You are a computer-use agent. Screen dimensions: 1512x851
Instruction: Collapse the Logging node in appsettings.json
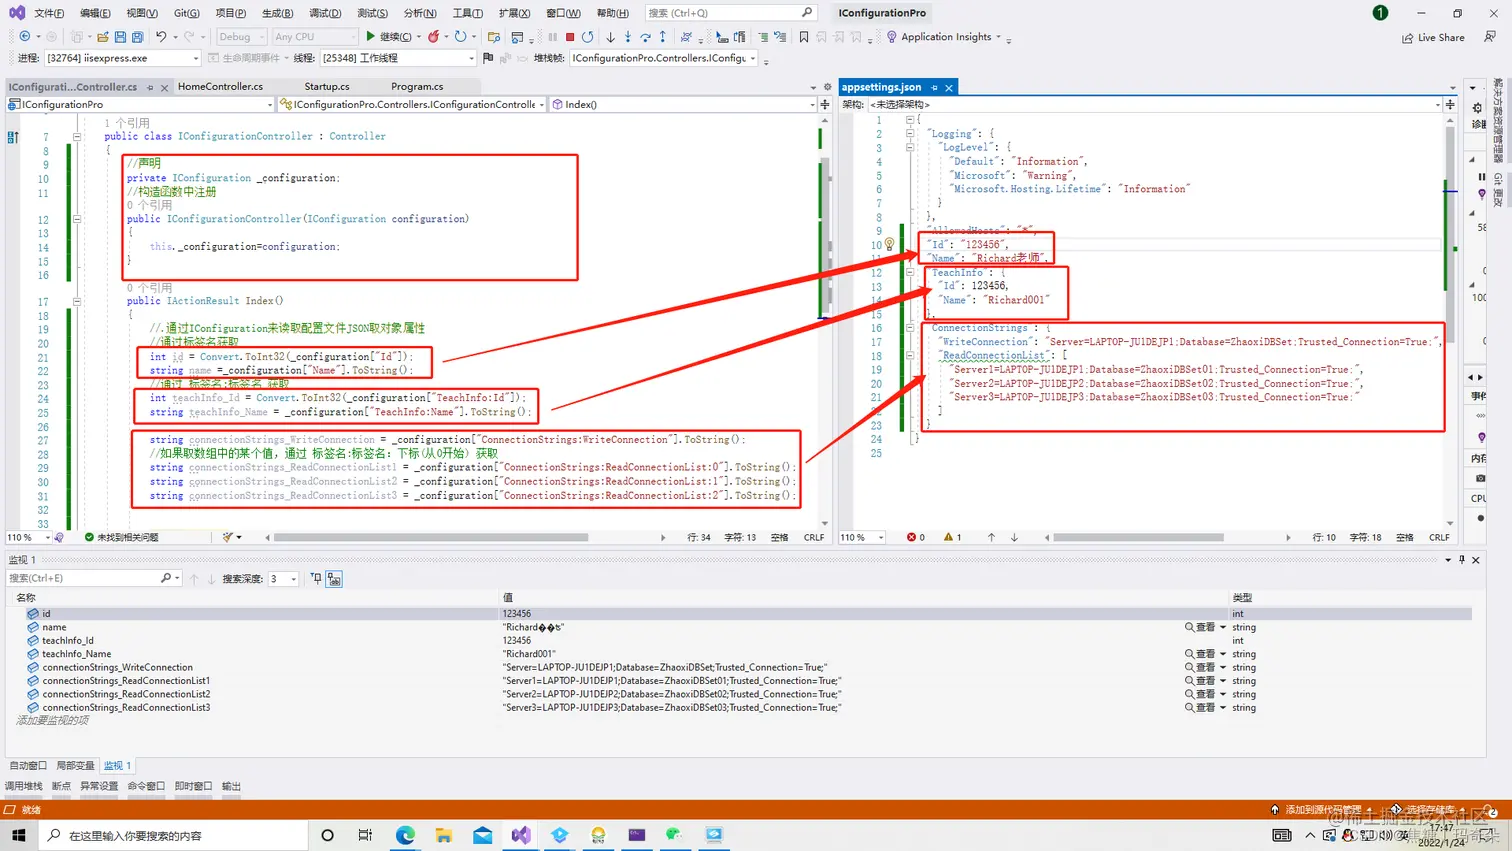[x=910, y=133]
